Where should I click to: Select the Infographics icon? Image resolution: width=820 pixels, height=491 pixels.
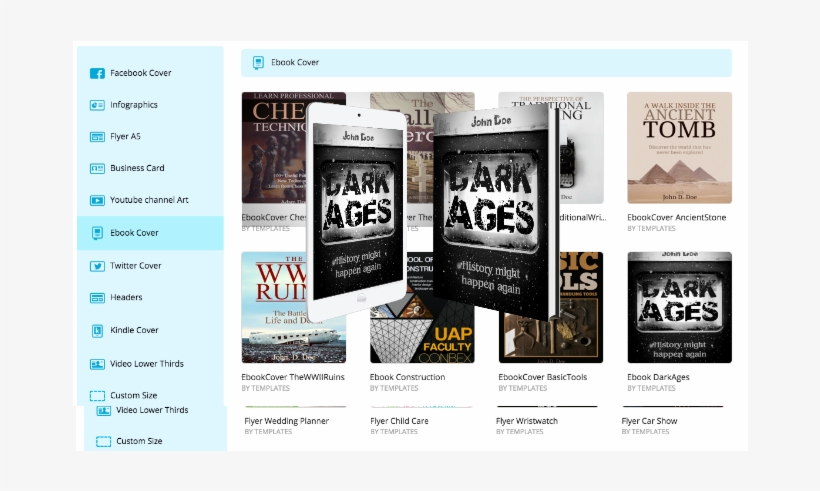click(97, 105)
